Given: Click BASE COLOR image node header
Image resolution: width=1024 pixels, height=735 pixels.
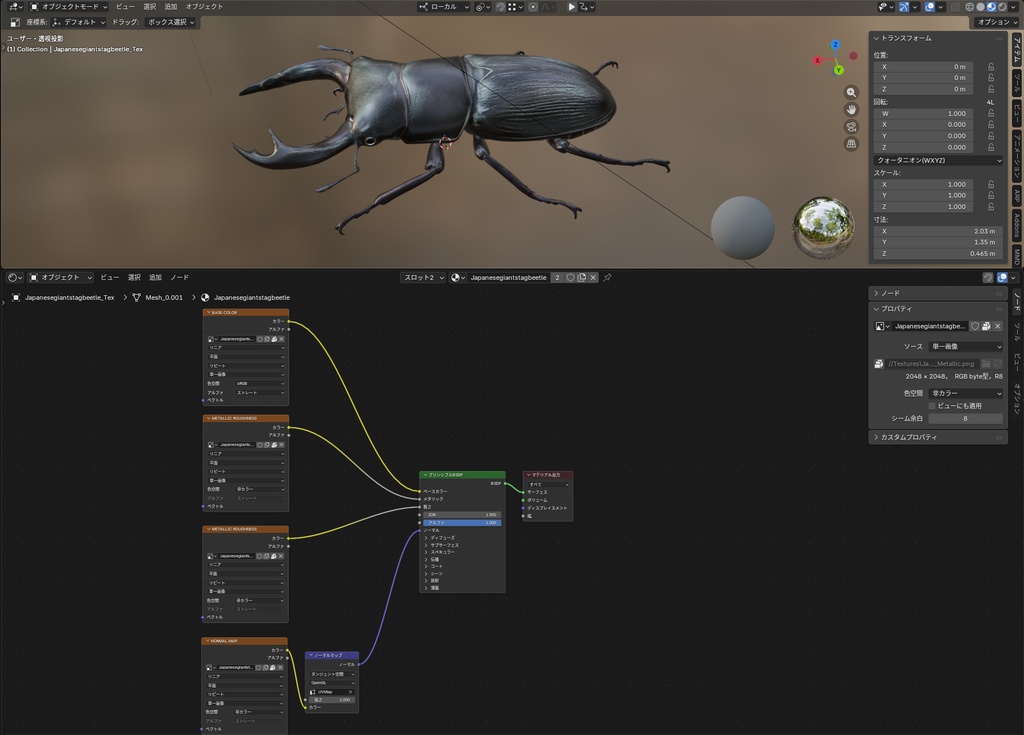Looking at the screenshot, I should tap(246, 312).
